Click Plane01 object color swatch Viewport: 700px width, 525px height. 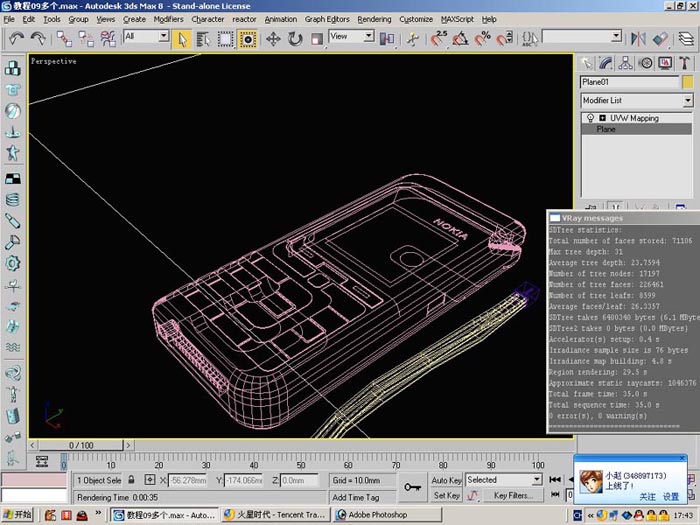[x=688, y=82]
